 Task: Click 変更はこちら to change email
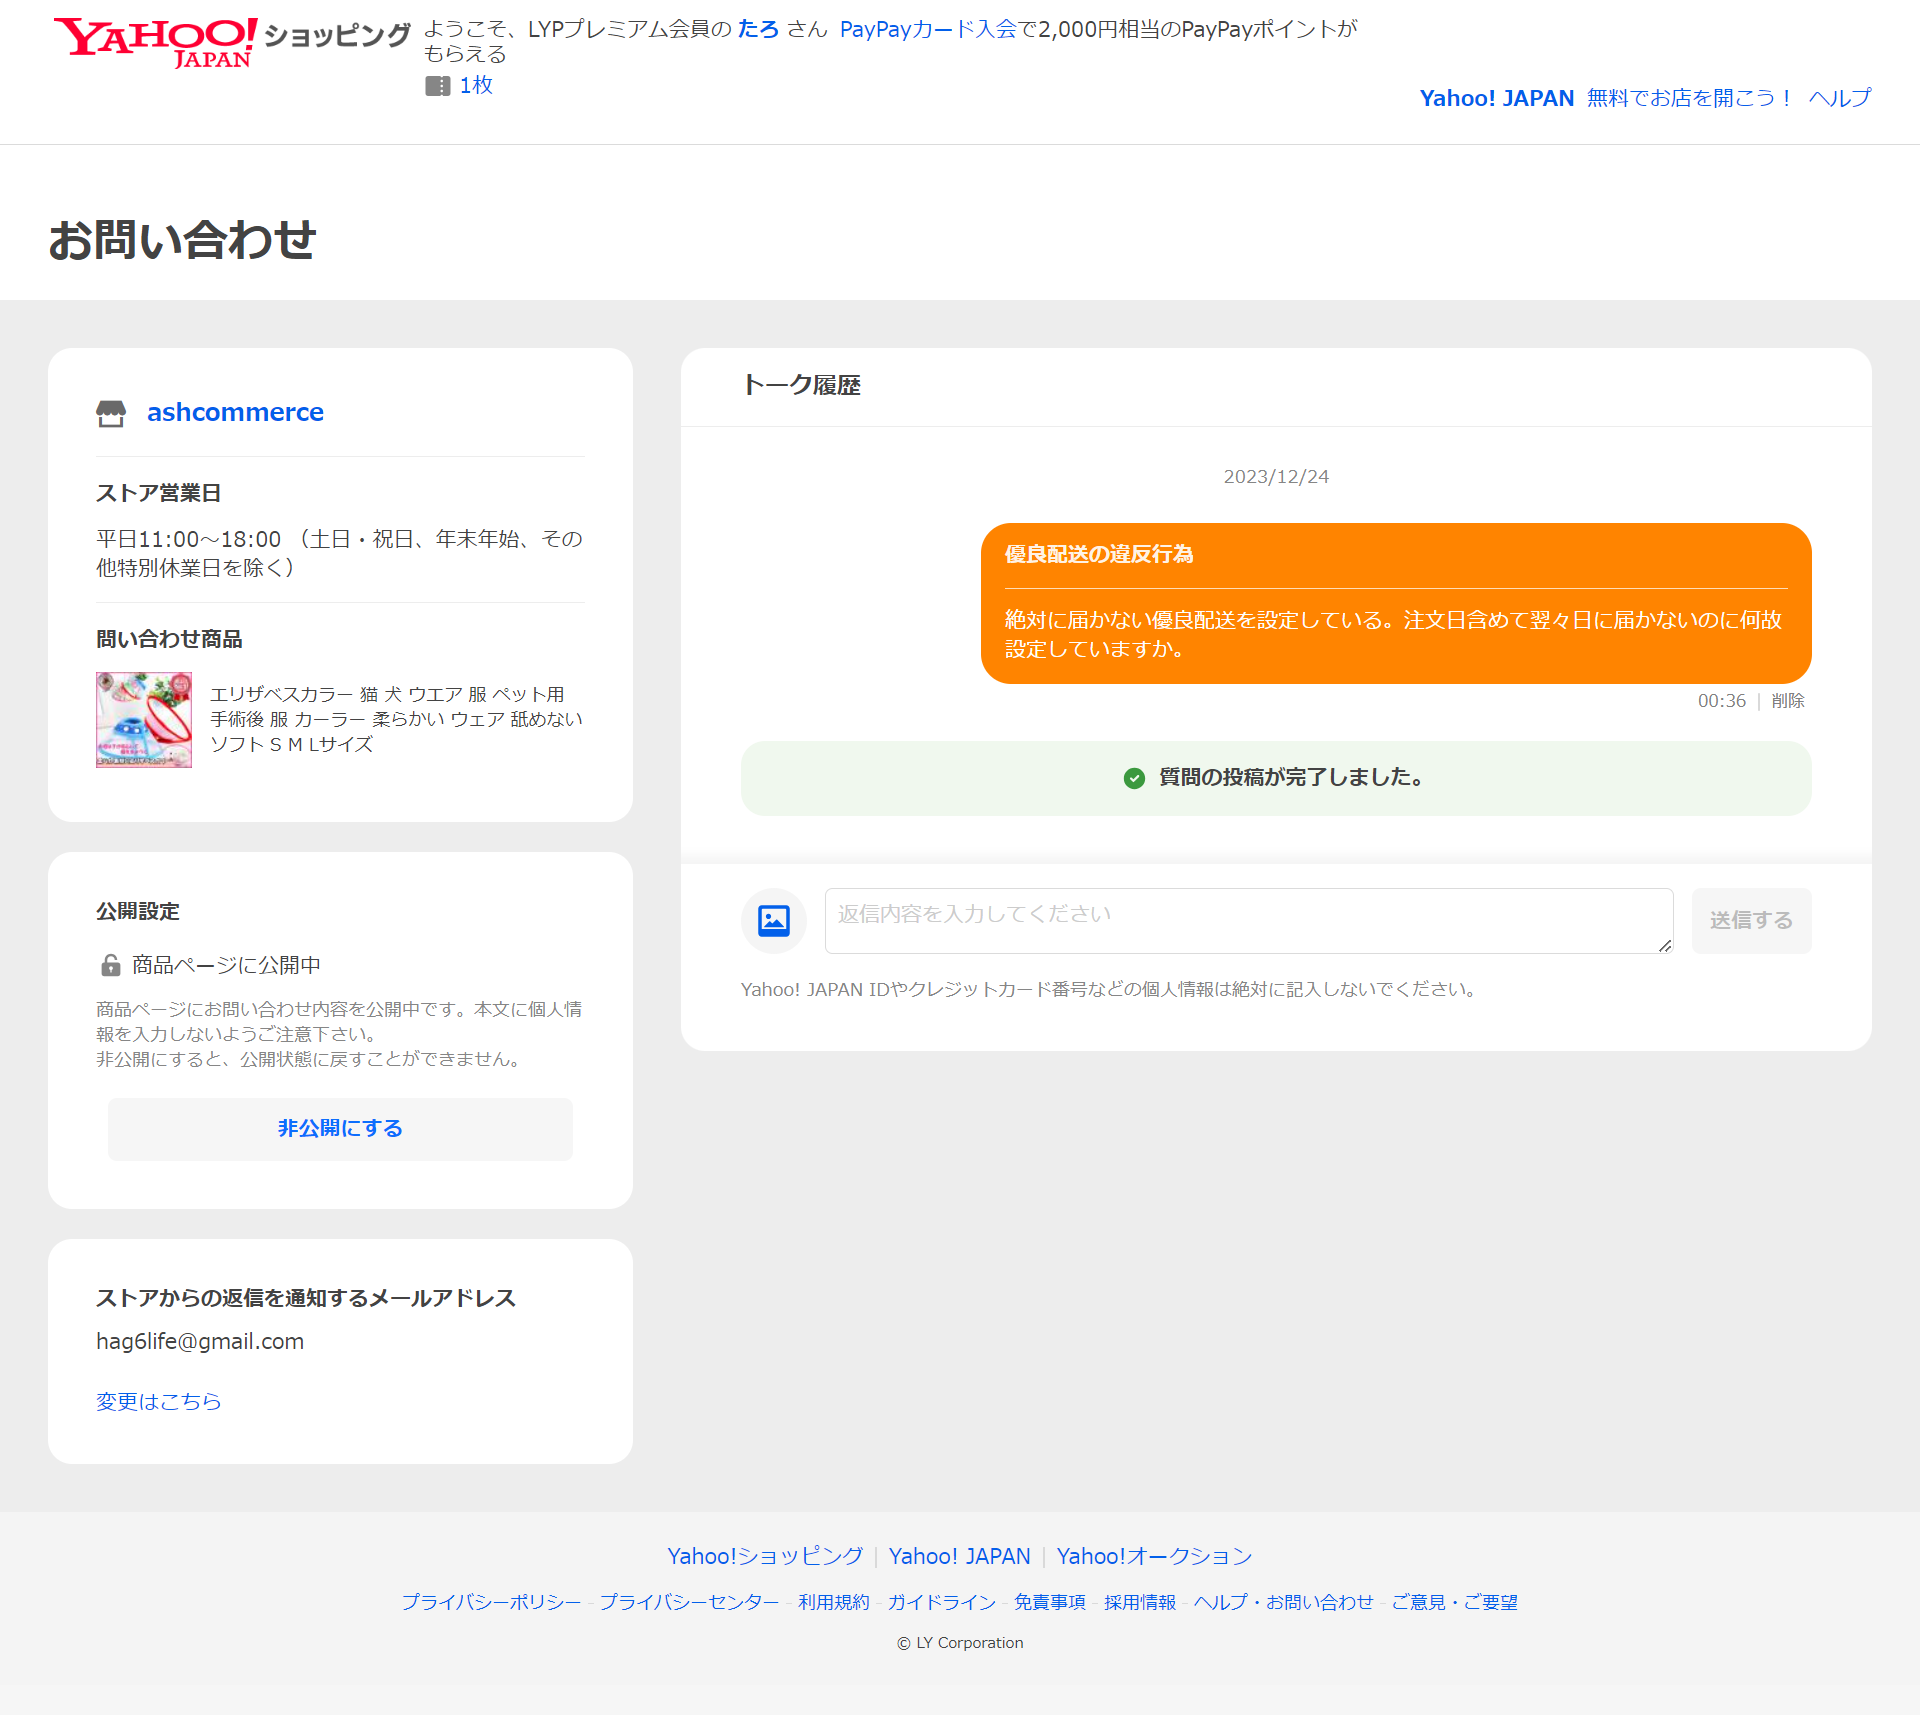158,1401
